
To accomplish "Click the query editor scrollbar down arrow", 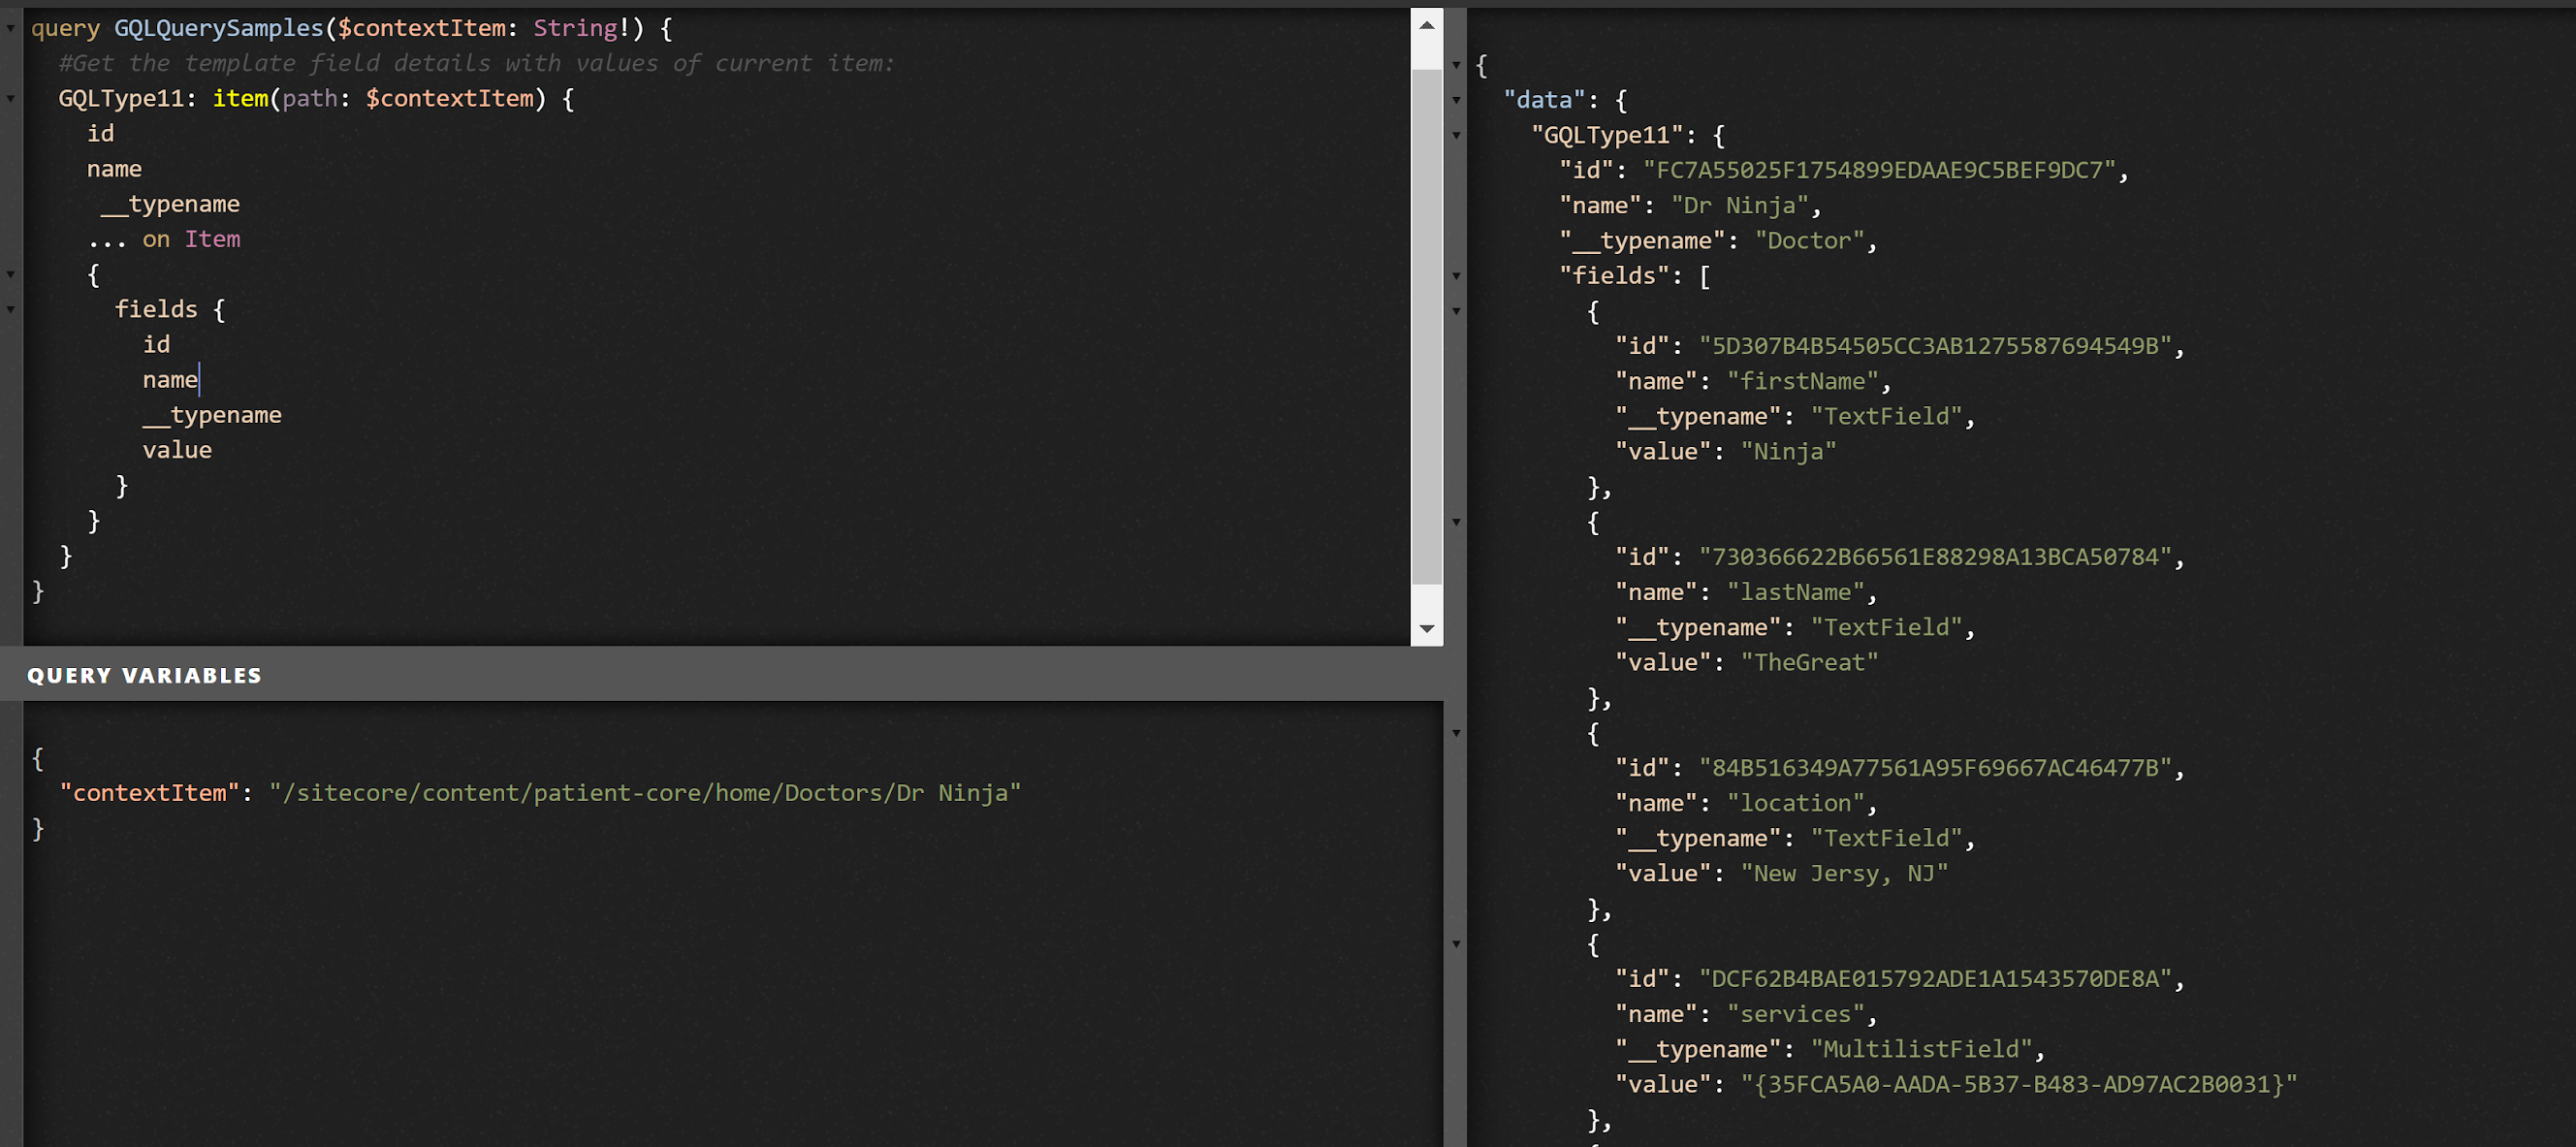I will pyautogui.click(x=1427, y=629).
